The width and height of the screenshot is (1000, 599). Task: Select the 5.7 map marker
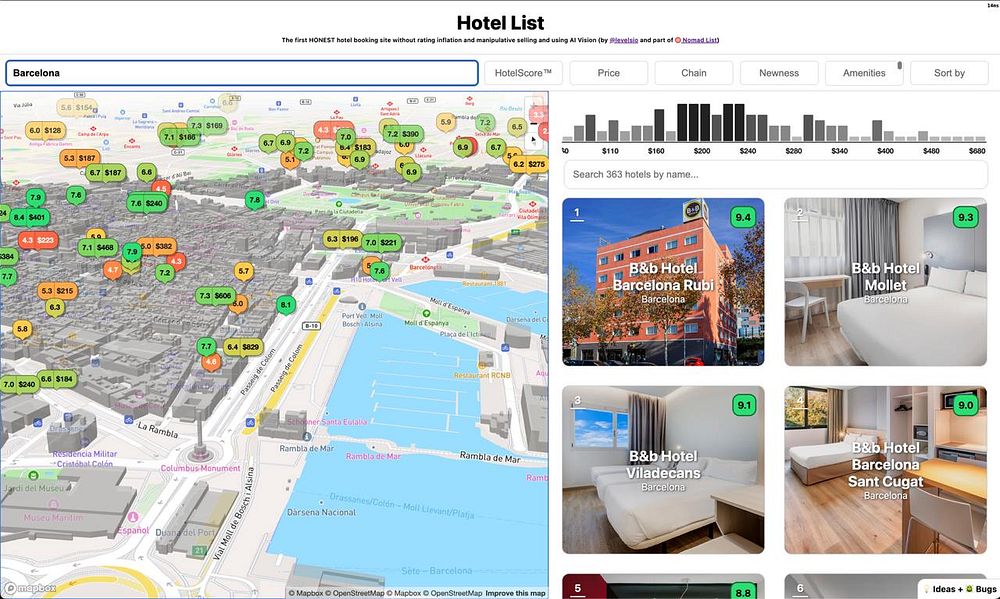(244, 271)
